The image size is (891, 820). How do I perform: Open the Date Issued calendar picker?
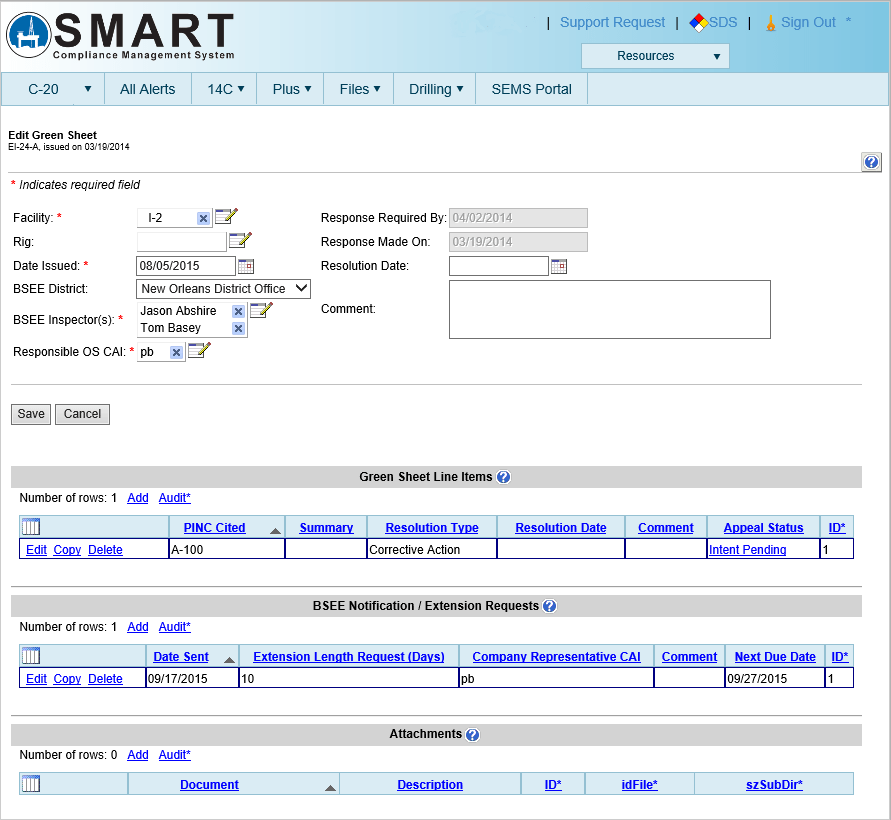click(x=246, y=266)
